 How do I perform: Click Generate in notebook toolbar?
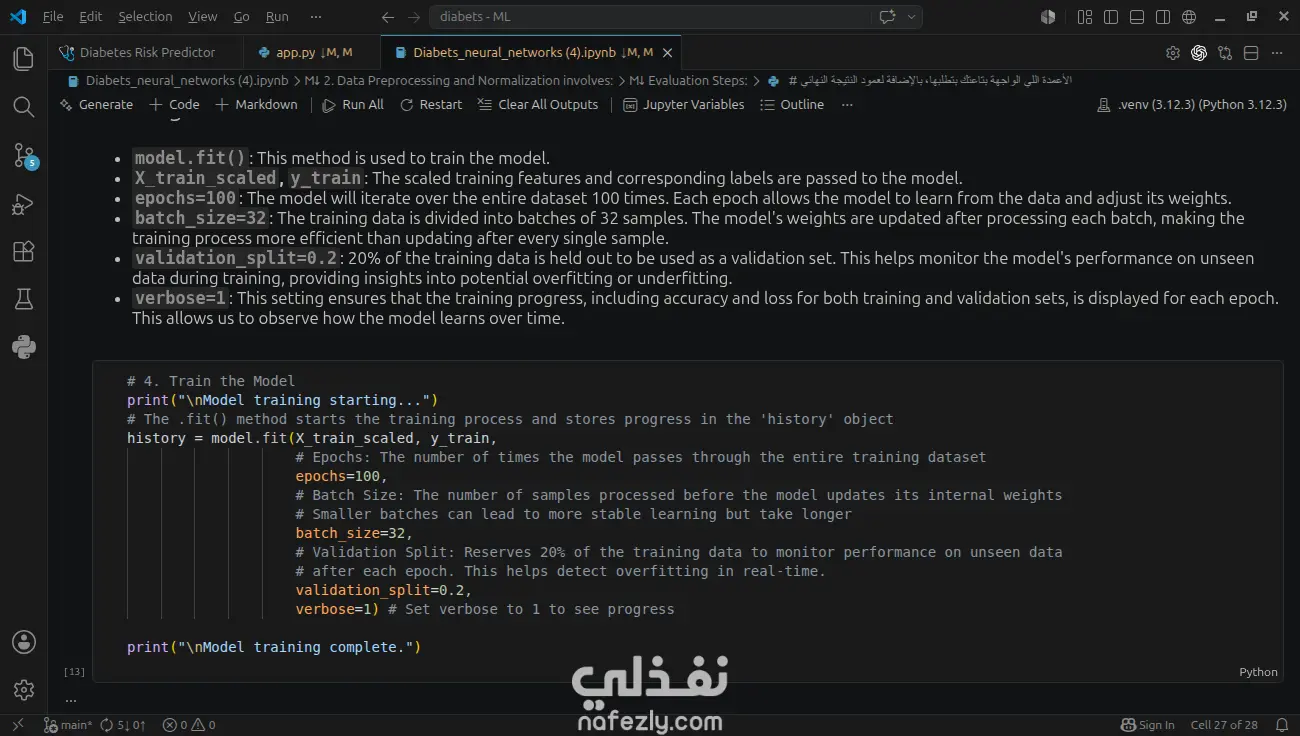point(96,104)
